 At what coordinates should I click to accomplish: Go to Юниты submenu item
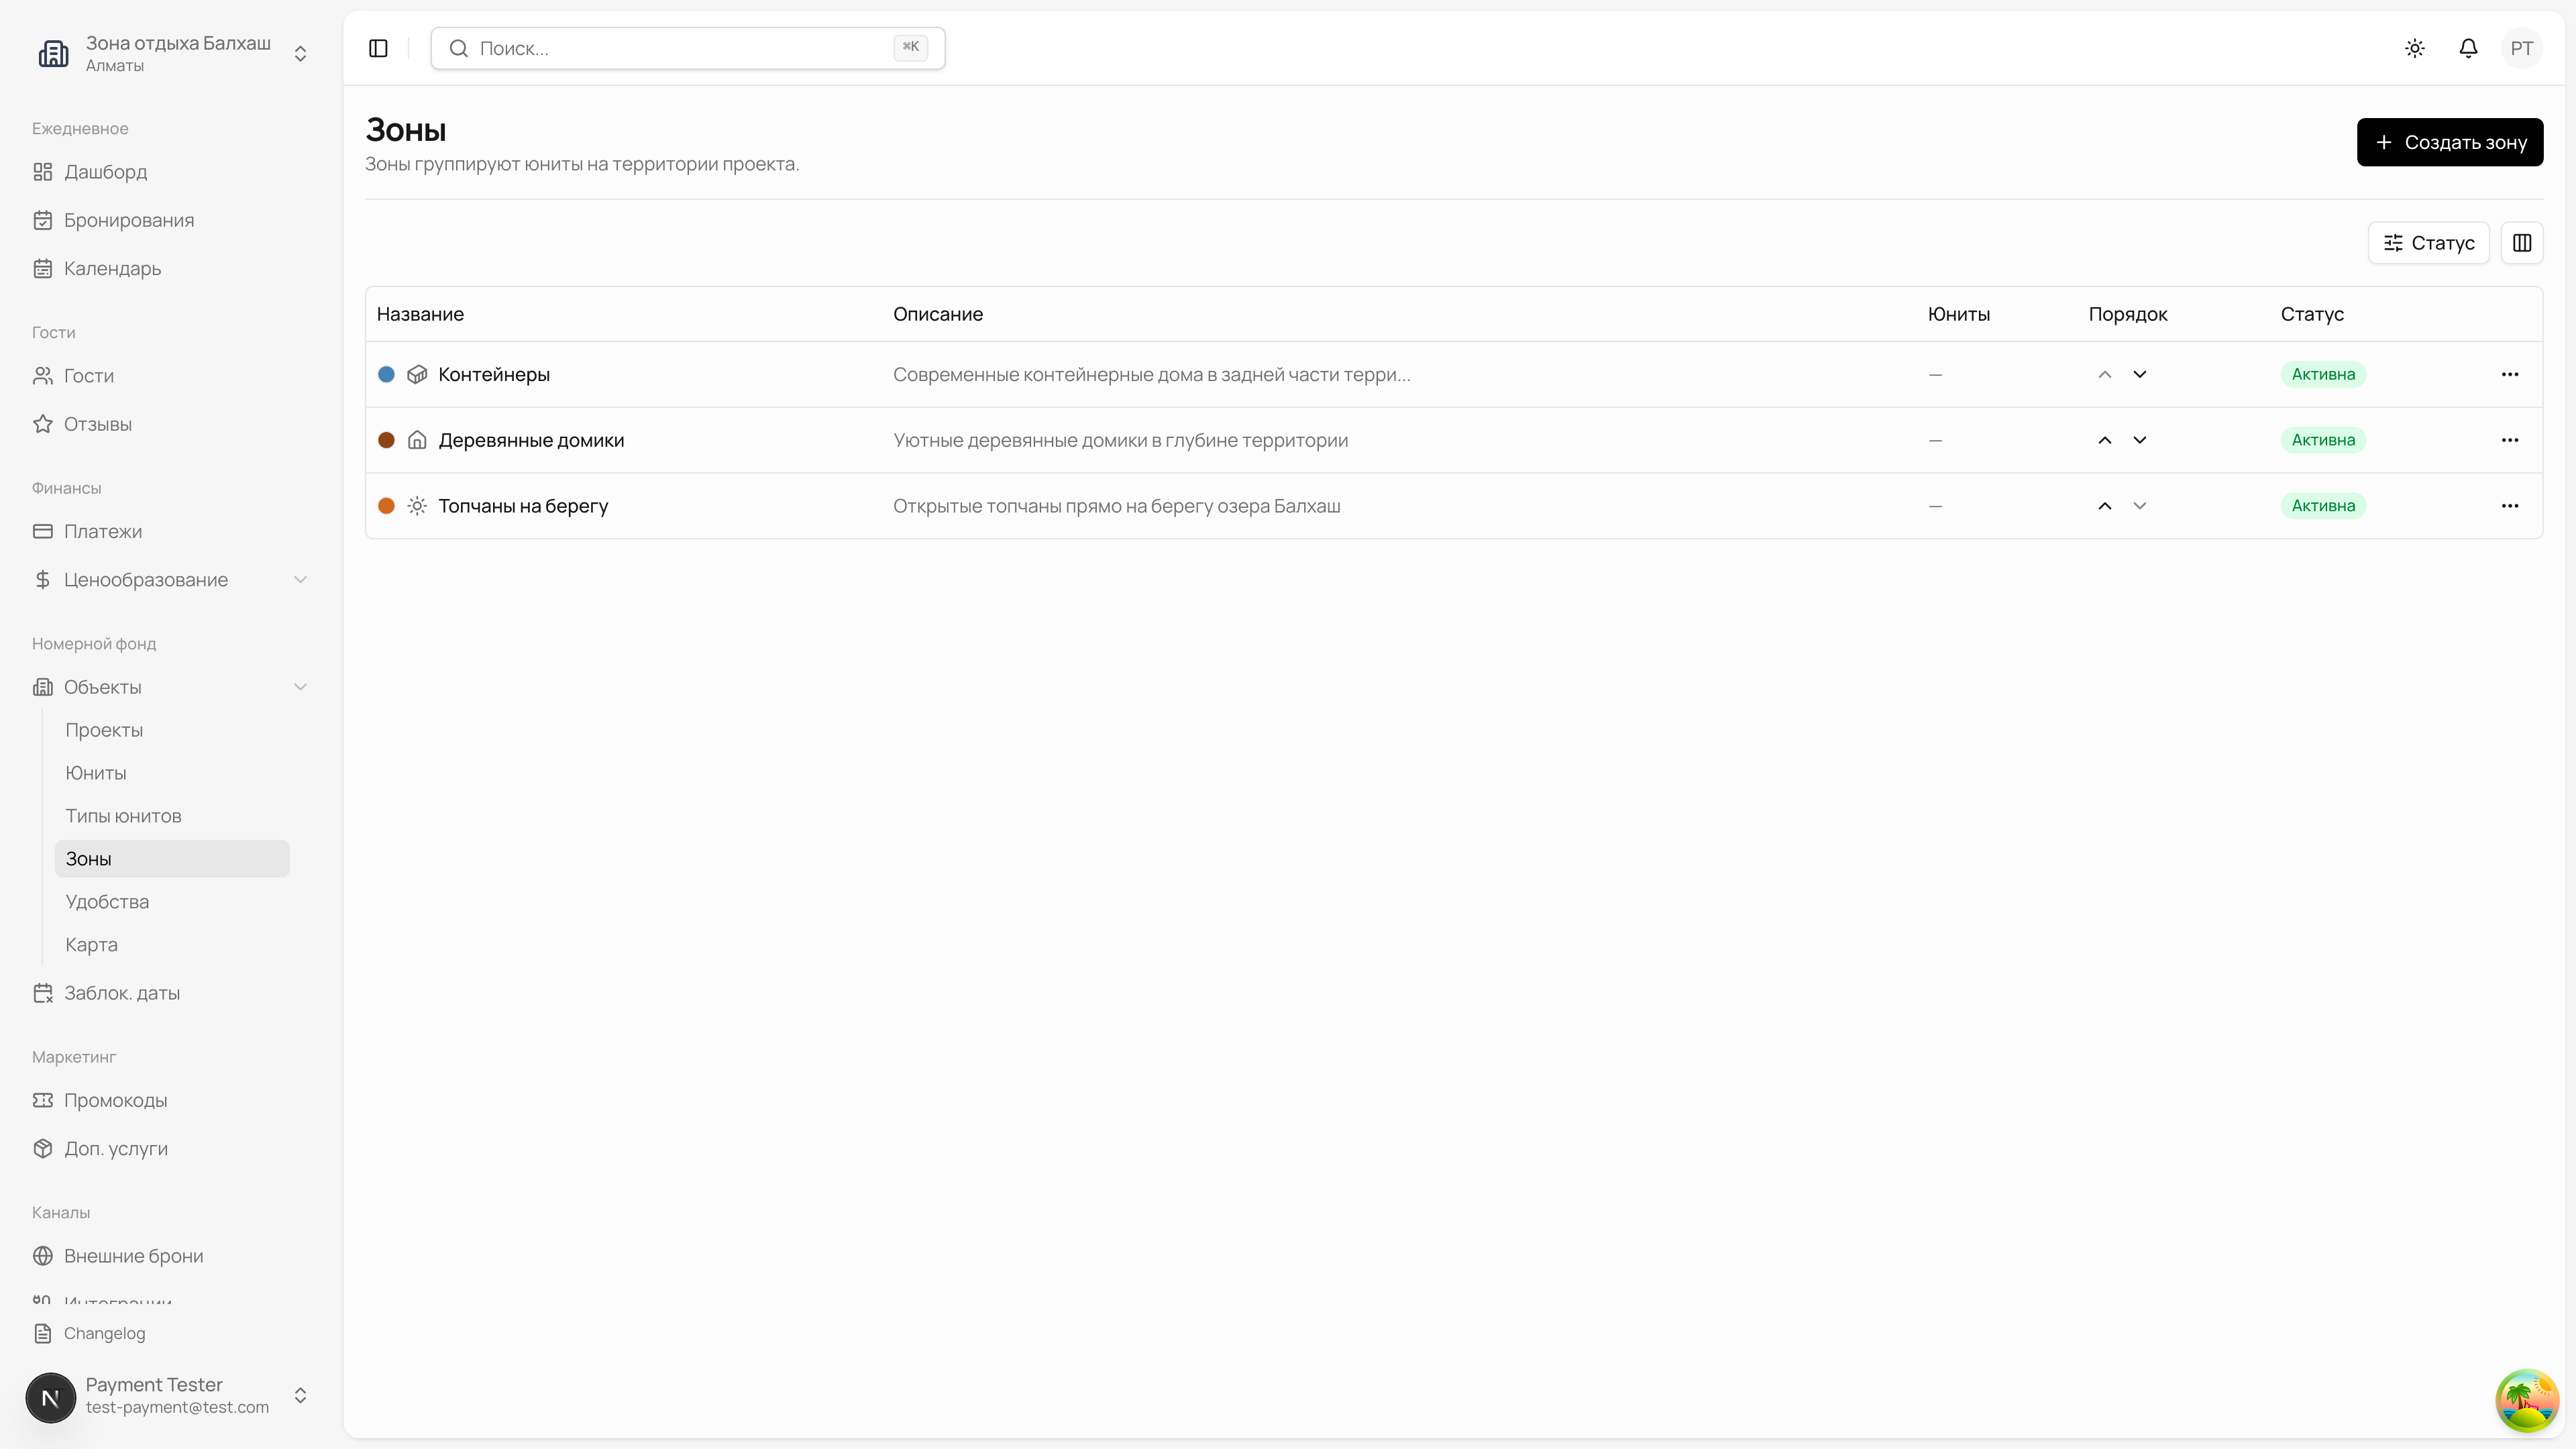(x=96, y=773)
